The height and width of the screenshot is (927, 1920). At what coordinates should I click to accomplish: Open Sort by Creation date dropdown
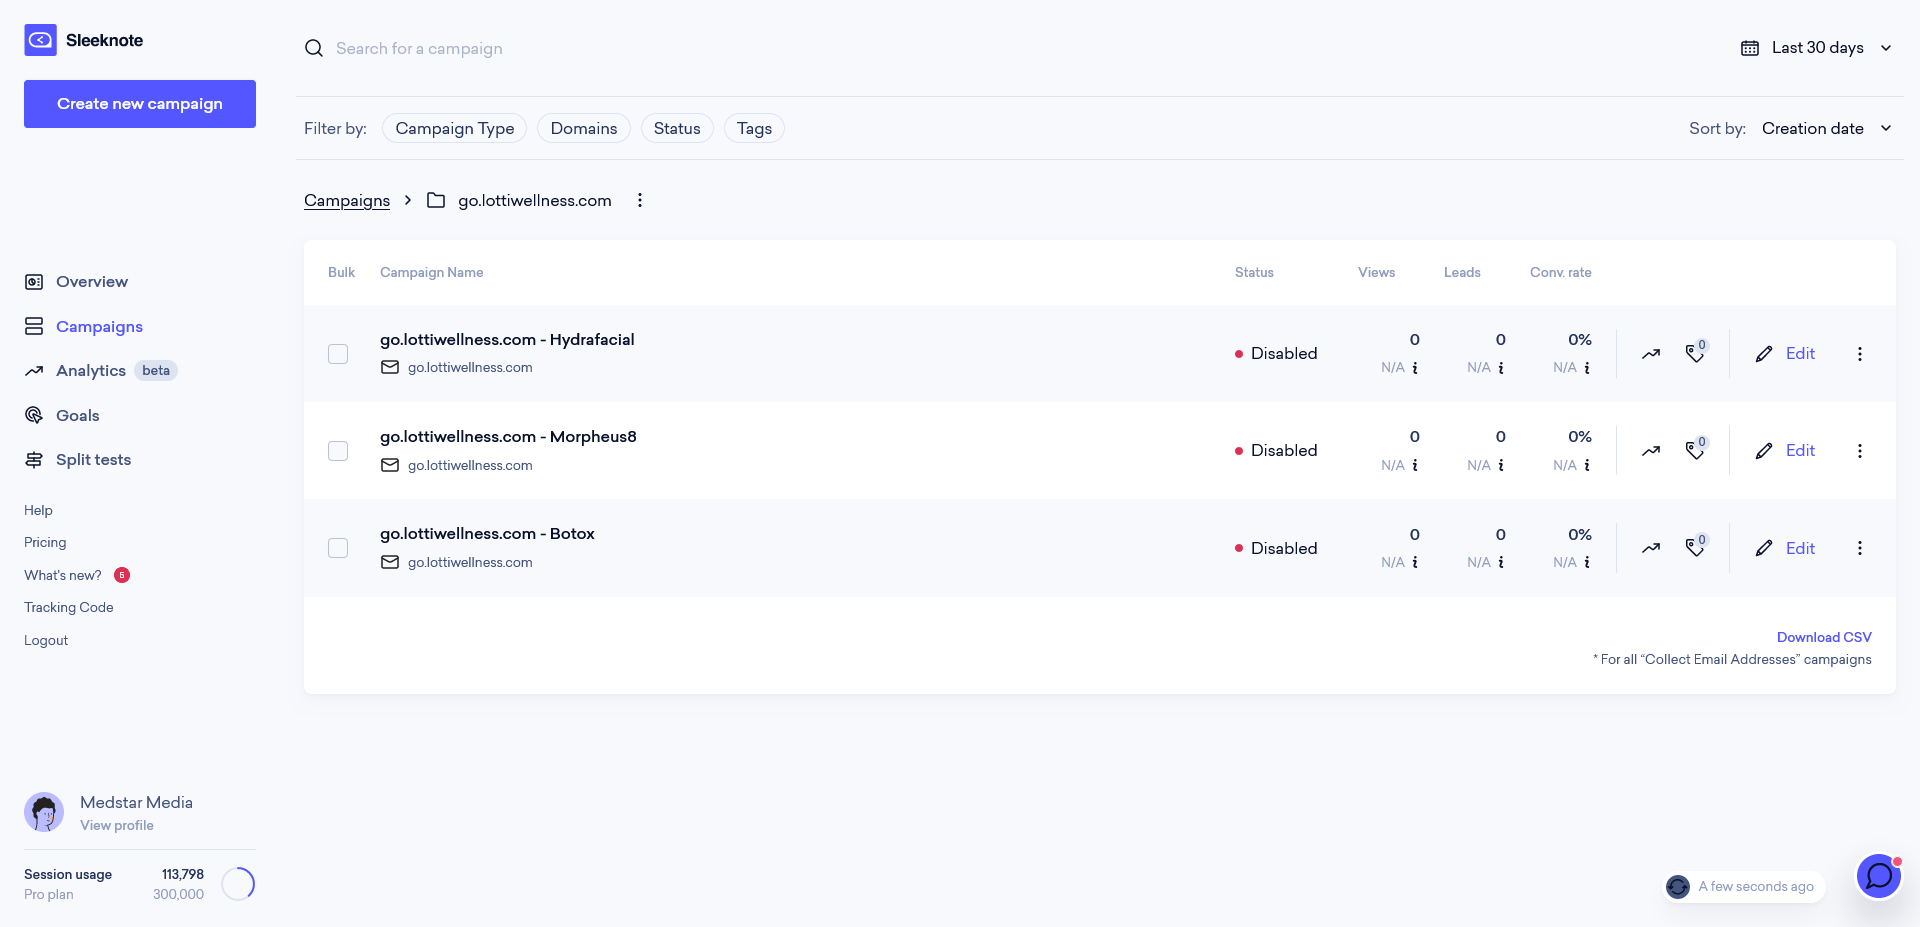[1826, 128]
